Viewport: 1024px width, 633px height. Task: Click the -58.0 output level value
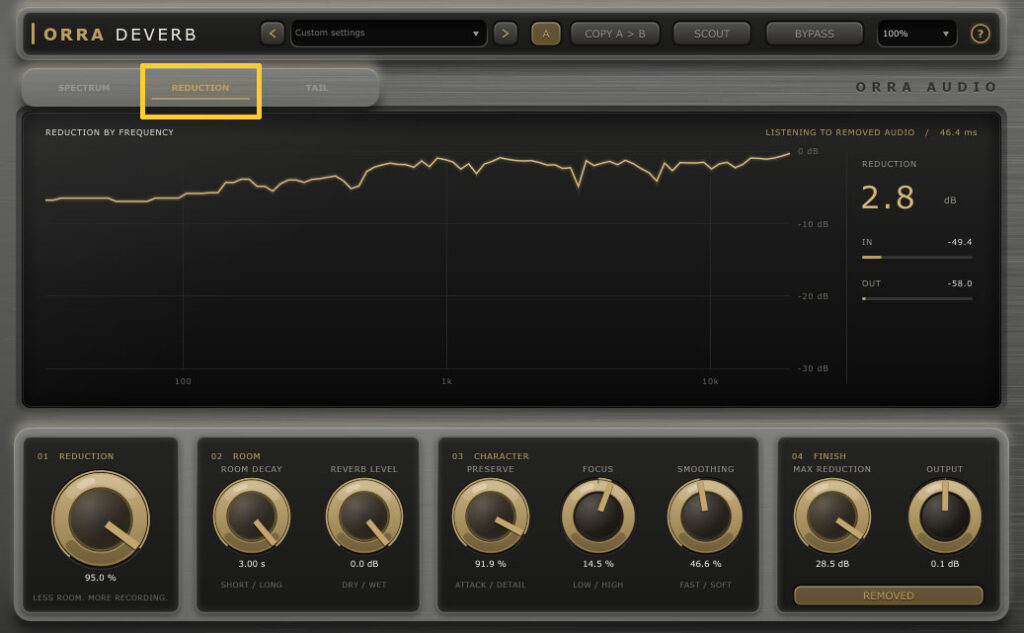[959, 284]
